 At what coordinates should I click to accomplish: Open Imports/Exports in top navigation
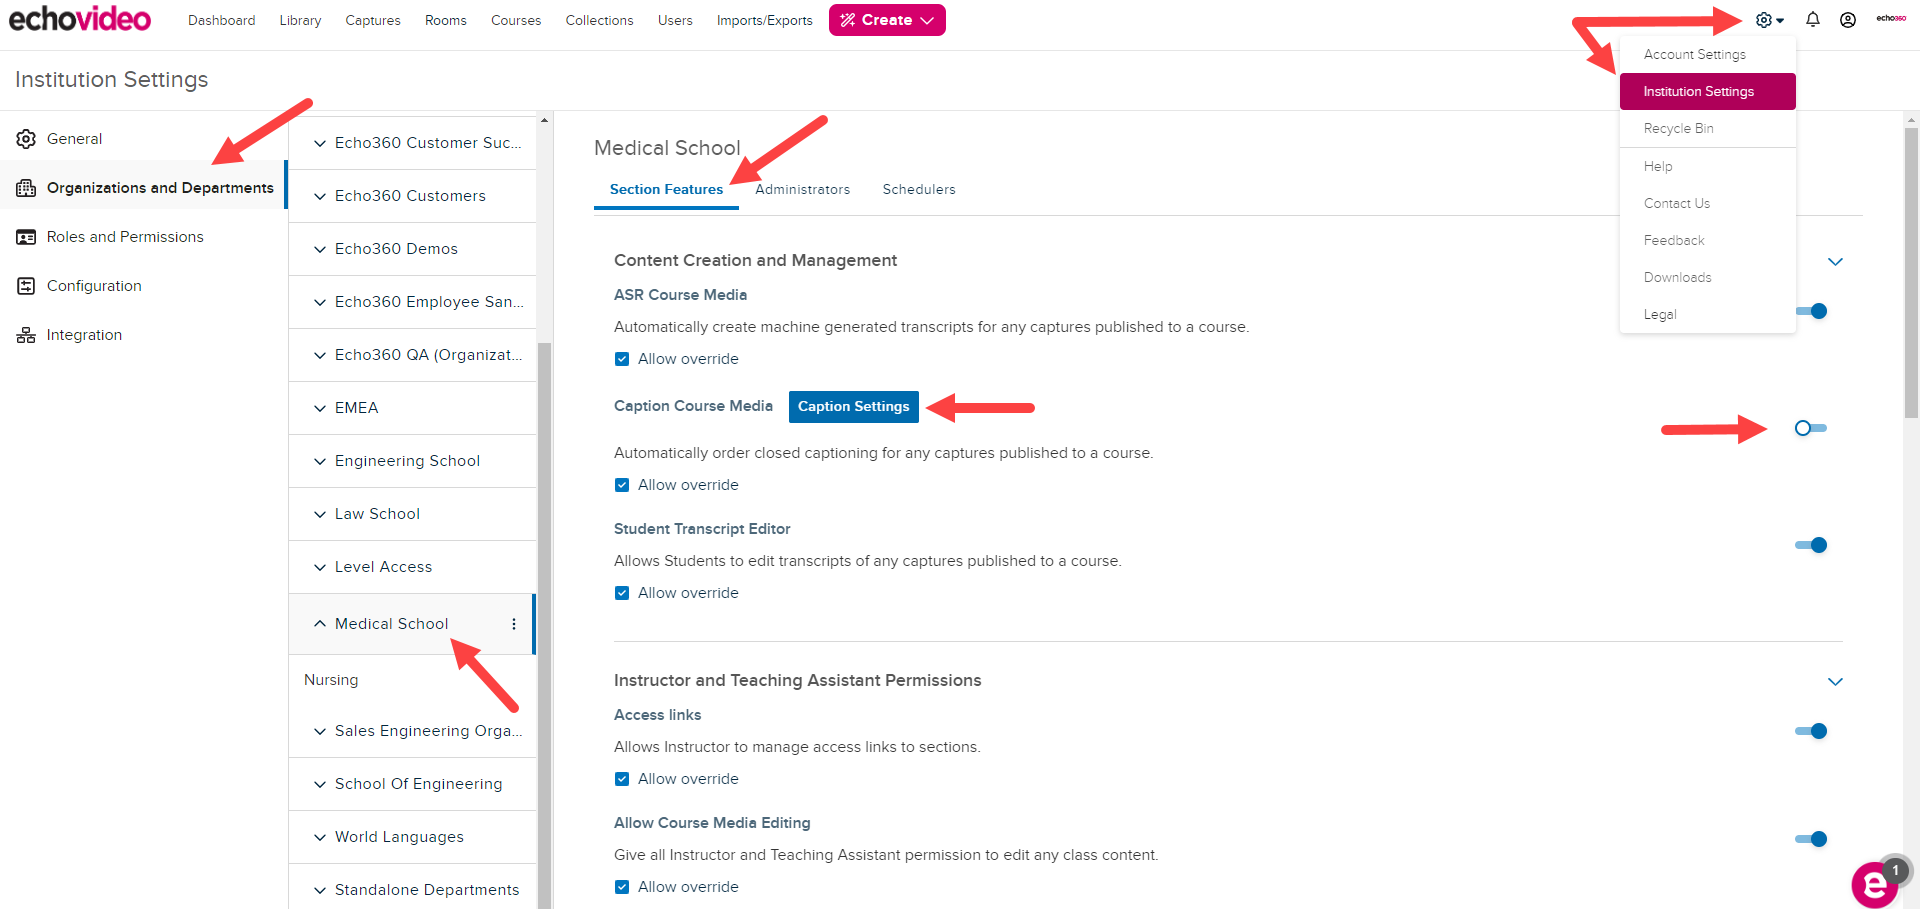pyautogui.click(x=765, y=20)
